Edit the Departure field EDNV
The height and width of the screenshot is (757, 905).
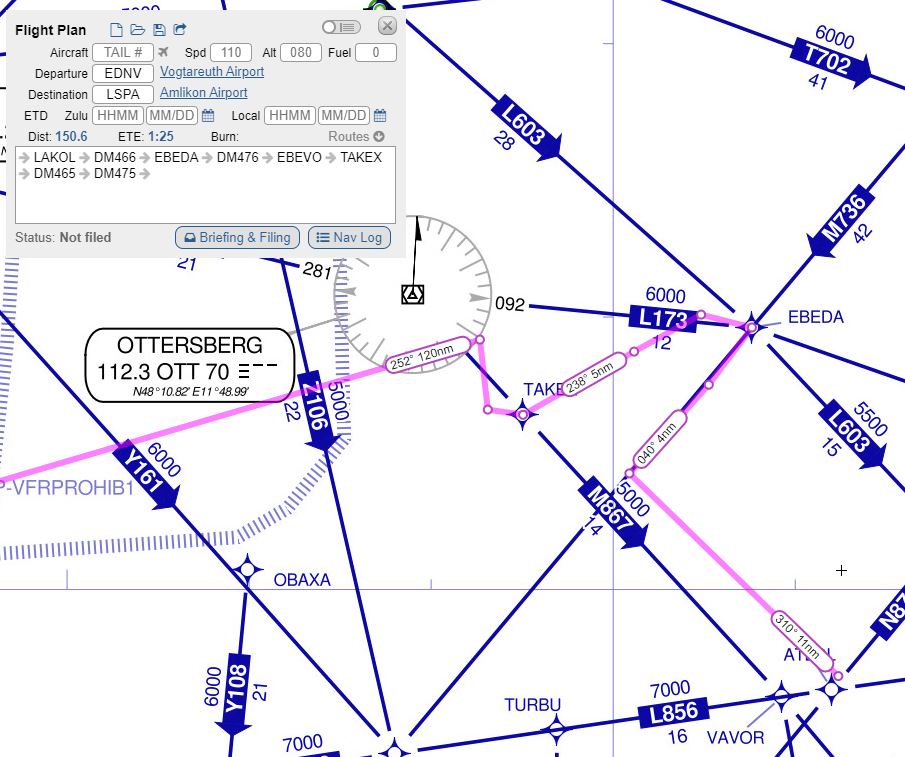(123, 73)
